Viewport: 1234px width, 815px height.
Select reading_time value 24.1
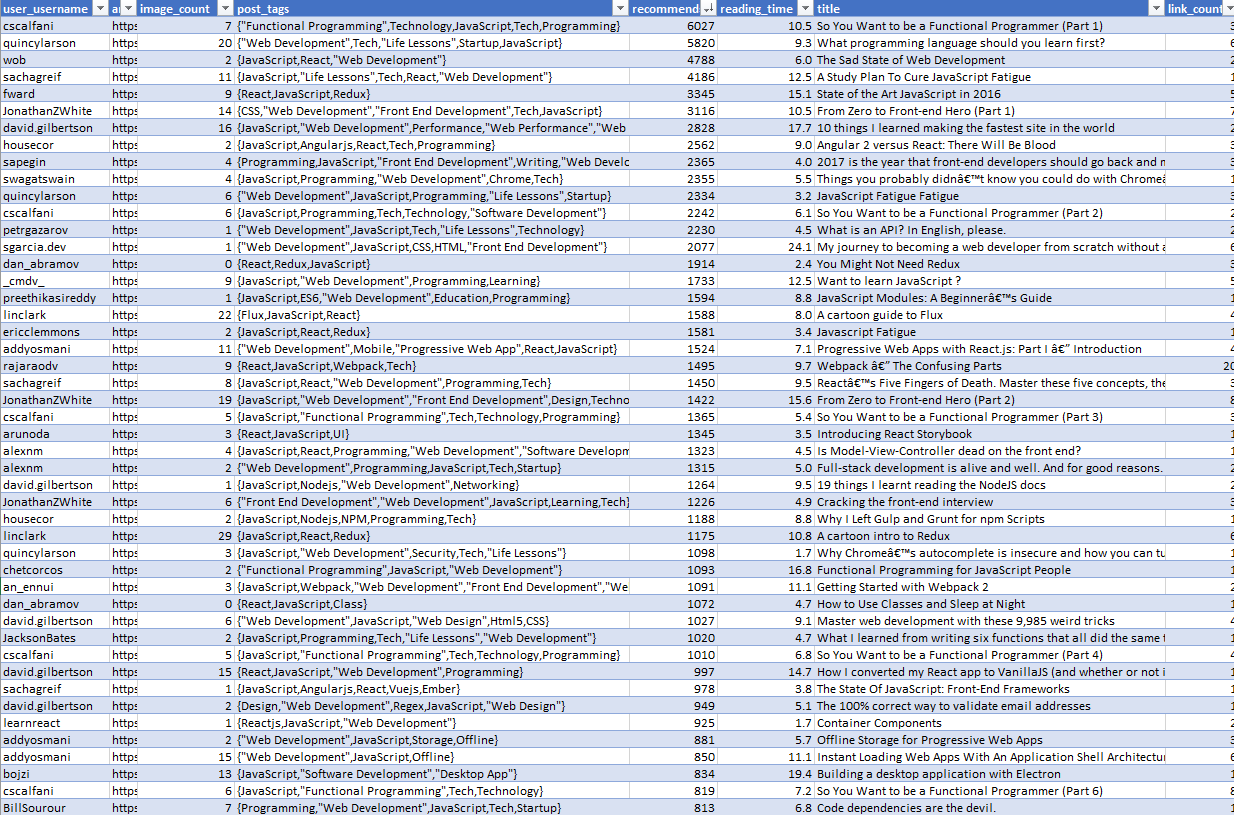click(800, 247)
